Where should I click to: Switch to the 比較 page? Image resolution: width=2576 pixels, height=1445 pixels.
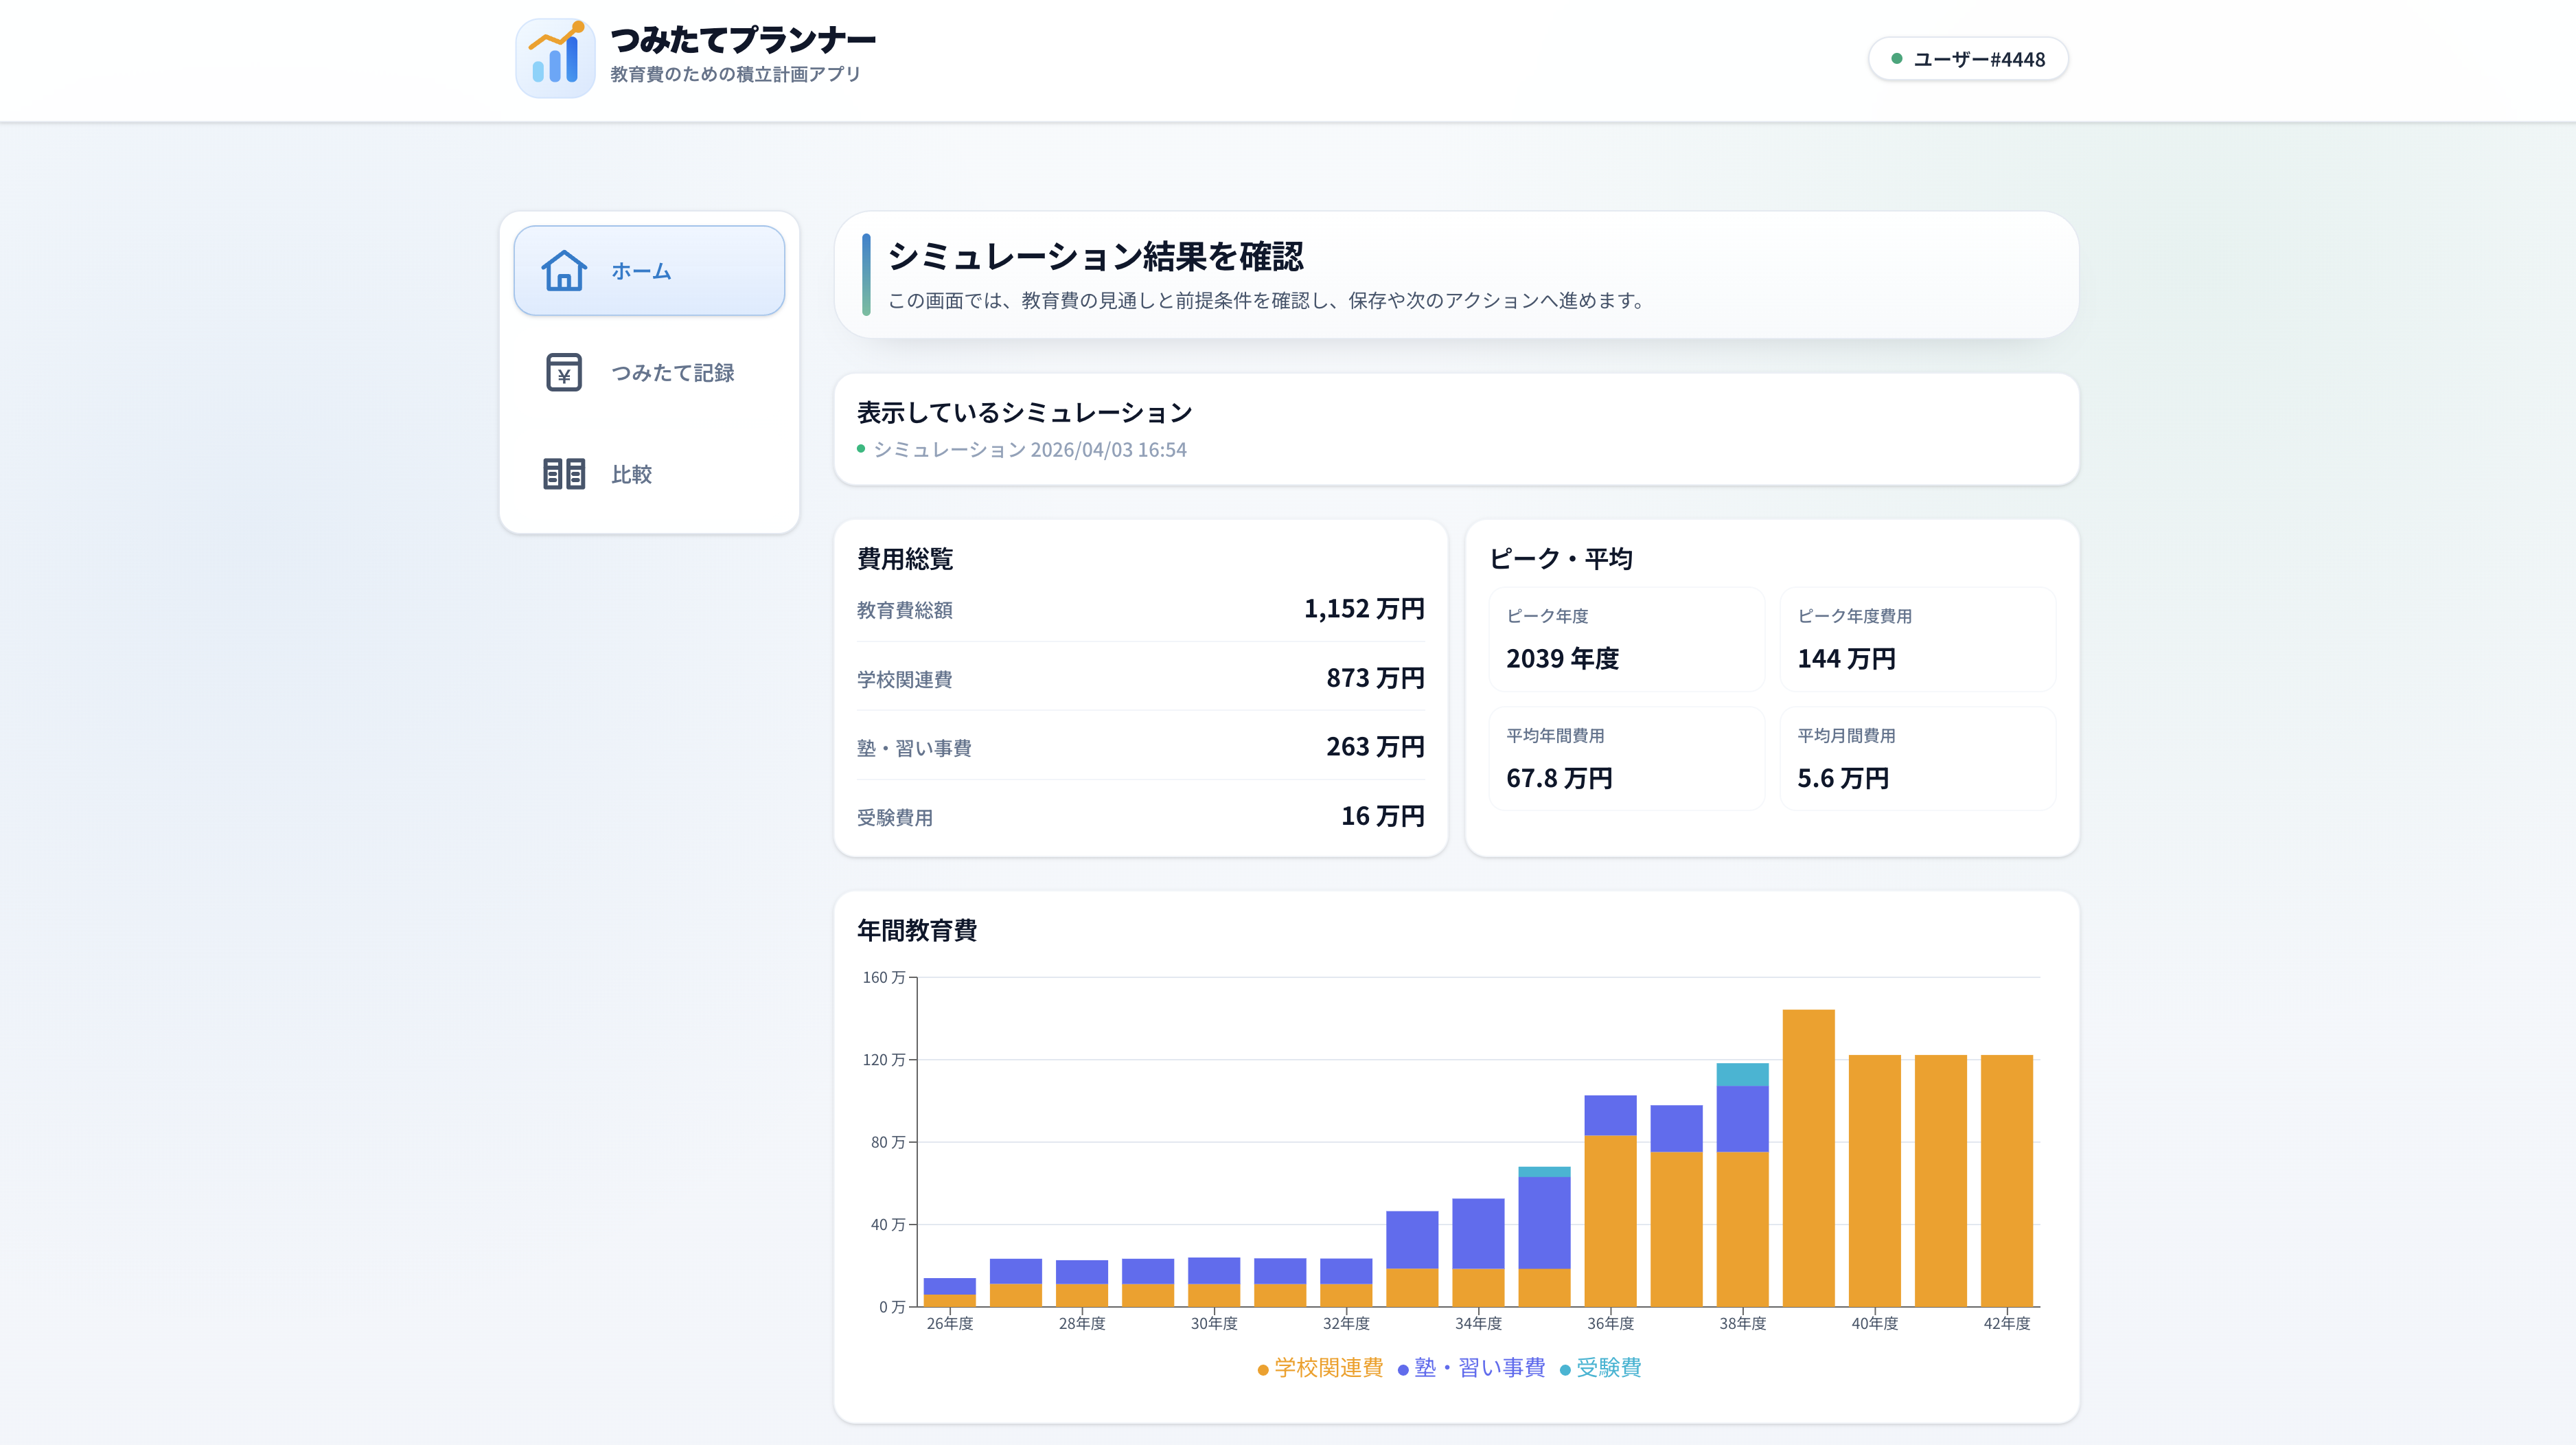click(631, 474)
